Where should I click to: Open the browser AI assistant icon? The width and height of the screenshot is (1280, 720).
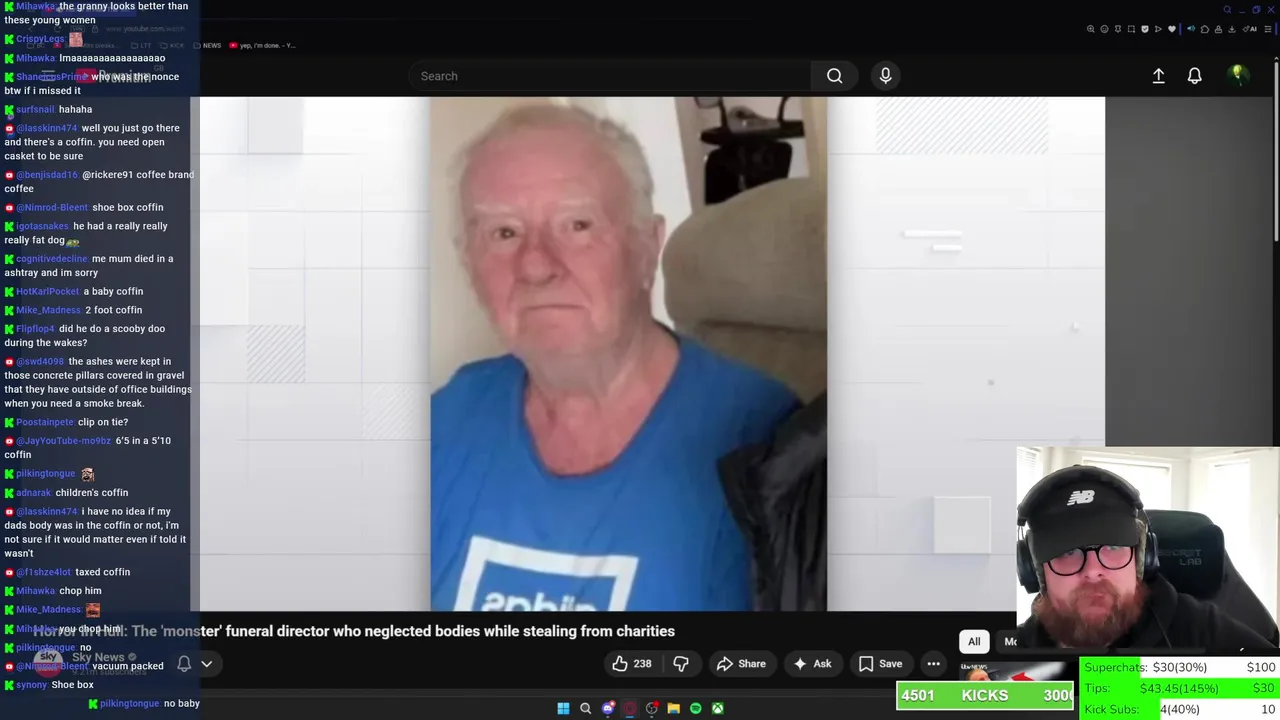[x=1250, y=29]
